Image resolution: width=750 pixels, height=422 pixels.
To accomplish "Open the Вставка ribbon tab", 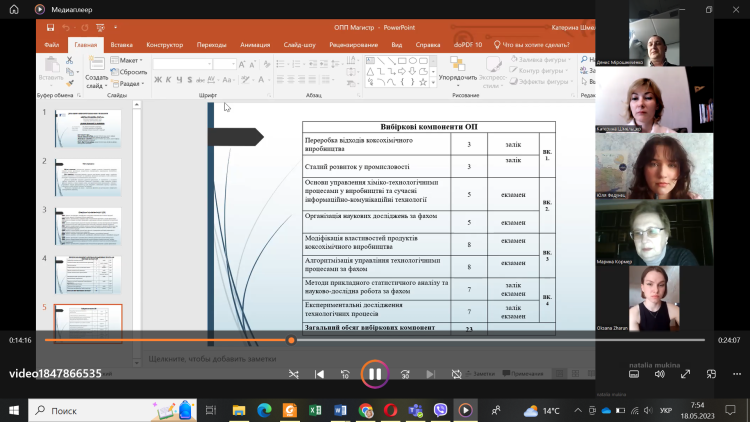I will (122, 45).
